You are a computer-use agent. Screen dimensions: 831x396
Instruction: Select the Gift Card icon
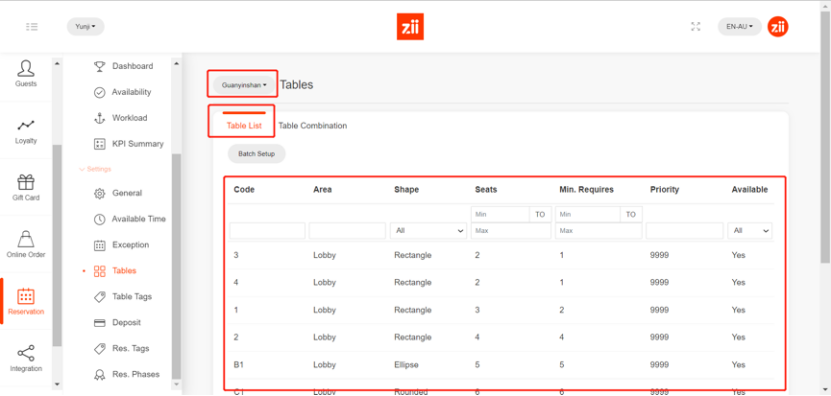(26, 182)
